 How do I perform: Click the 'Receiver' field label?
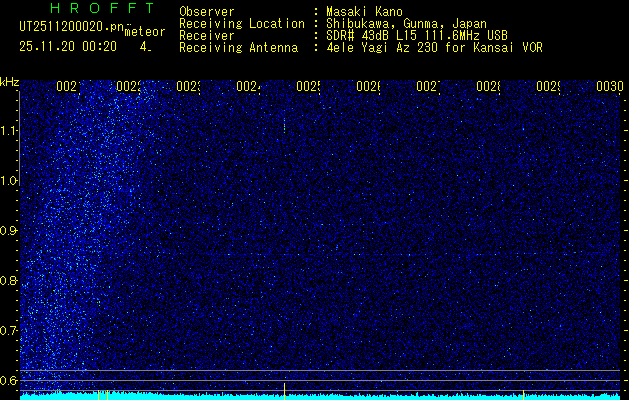pyautogui.click(x=207, y=36)
